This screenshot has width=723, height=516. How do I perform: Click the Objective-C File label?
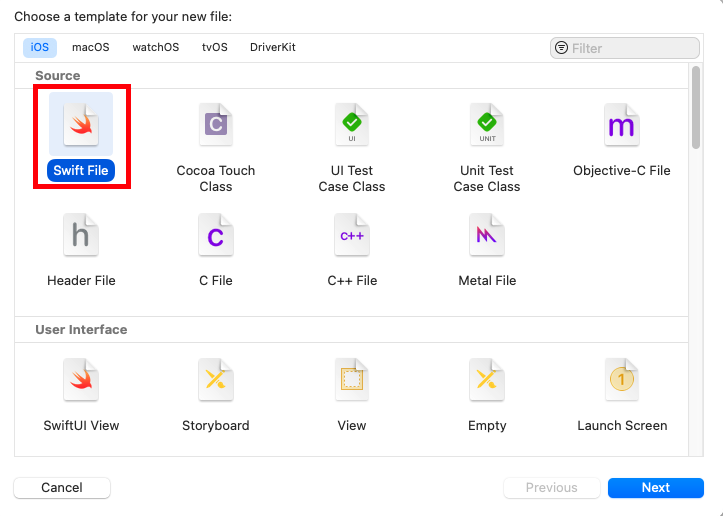pos(622,171)
